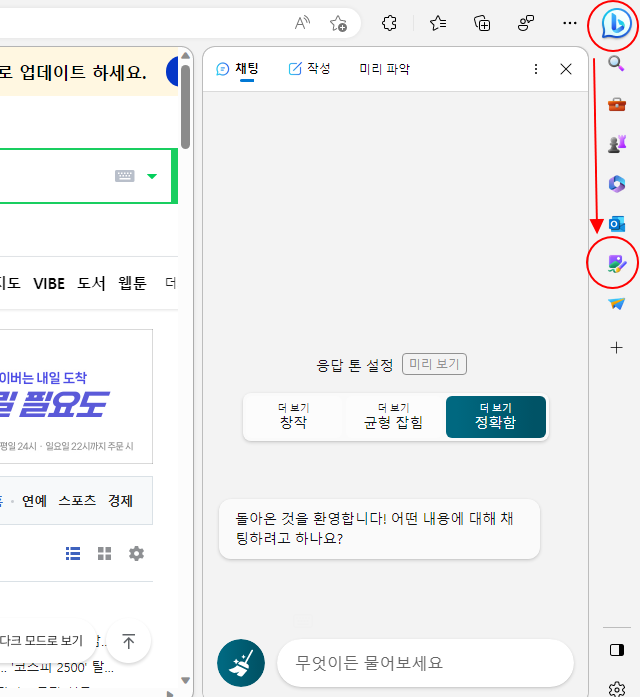Add this page to favorites star icon
Screen dimensions: 640x697
point(338,23)
